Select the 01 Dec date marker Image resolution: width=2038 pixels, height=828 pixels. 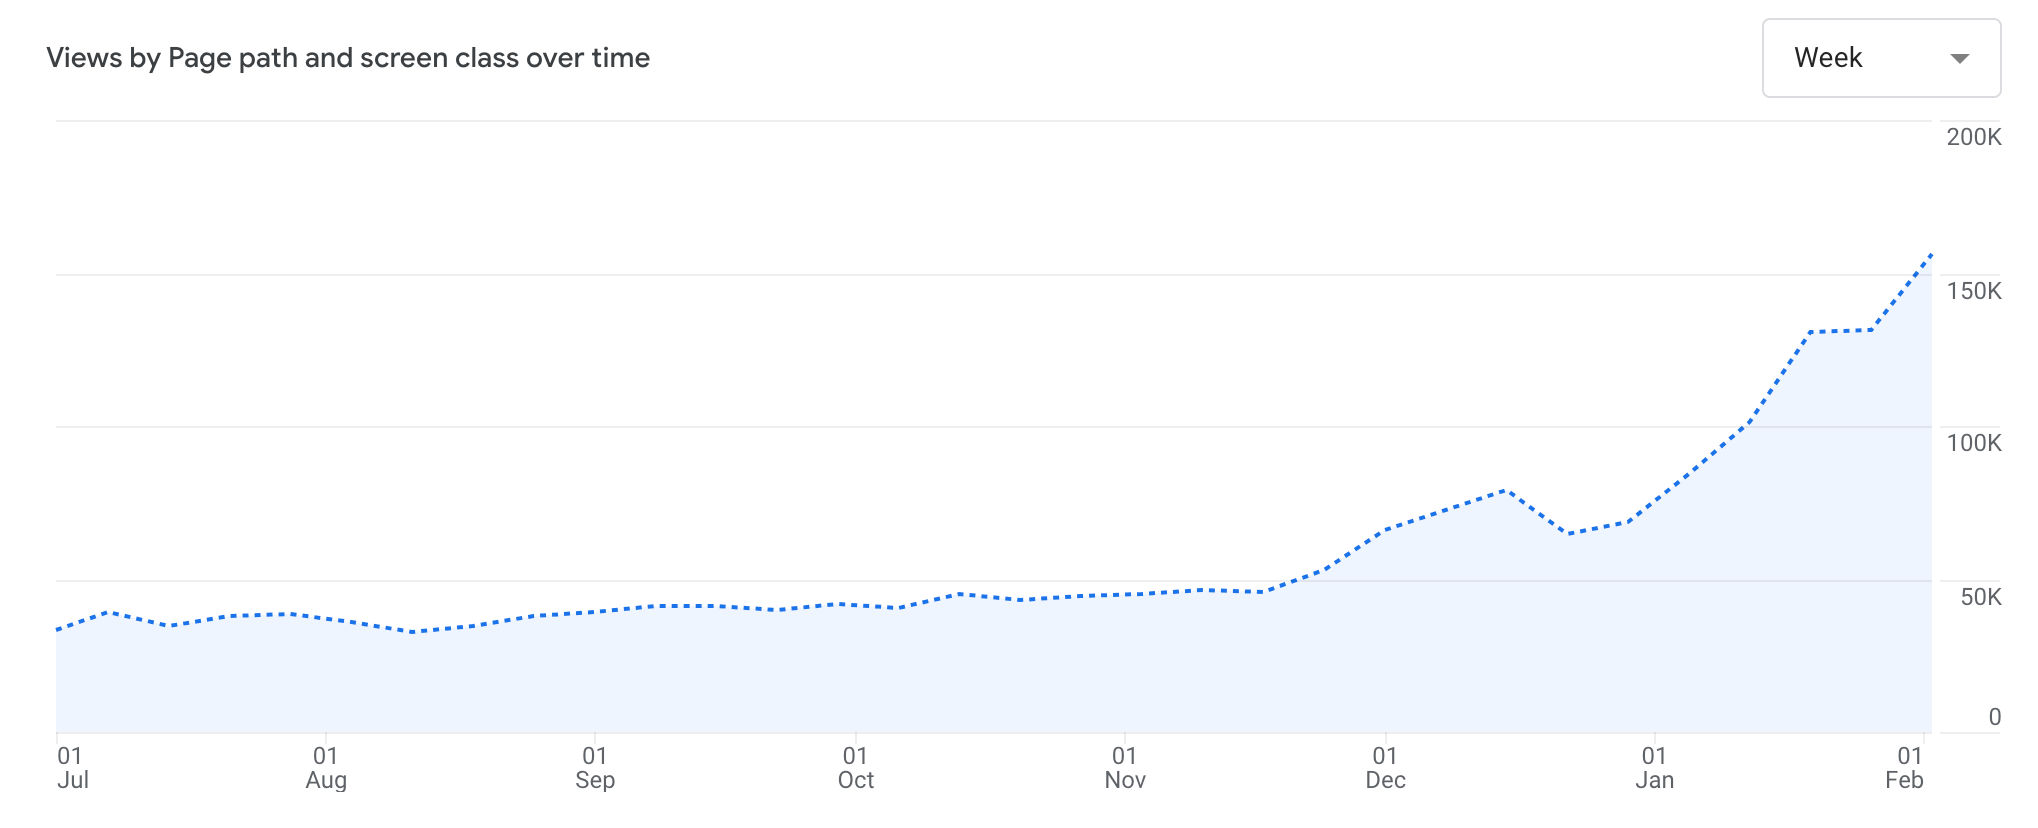pos(1385,768)
